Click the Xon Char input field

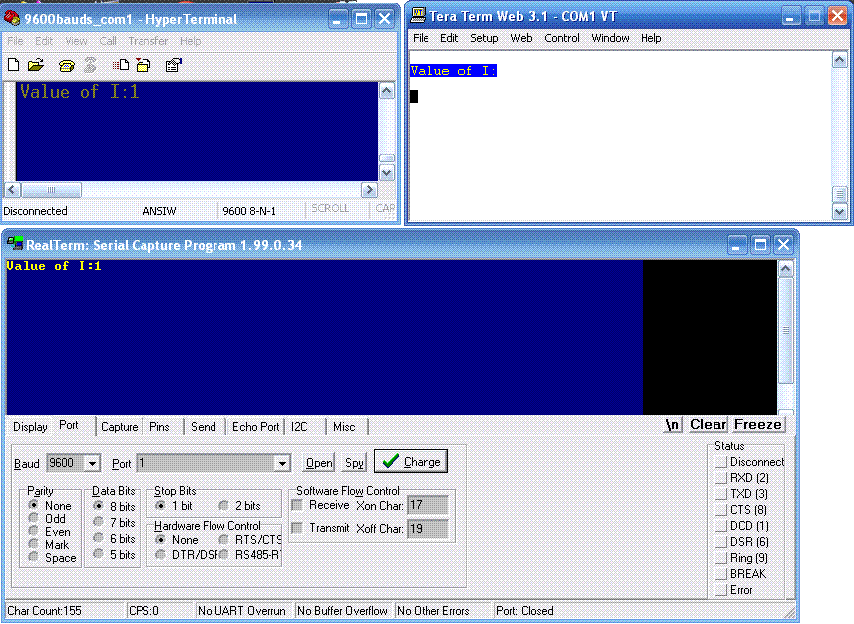tap(428, 505)
